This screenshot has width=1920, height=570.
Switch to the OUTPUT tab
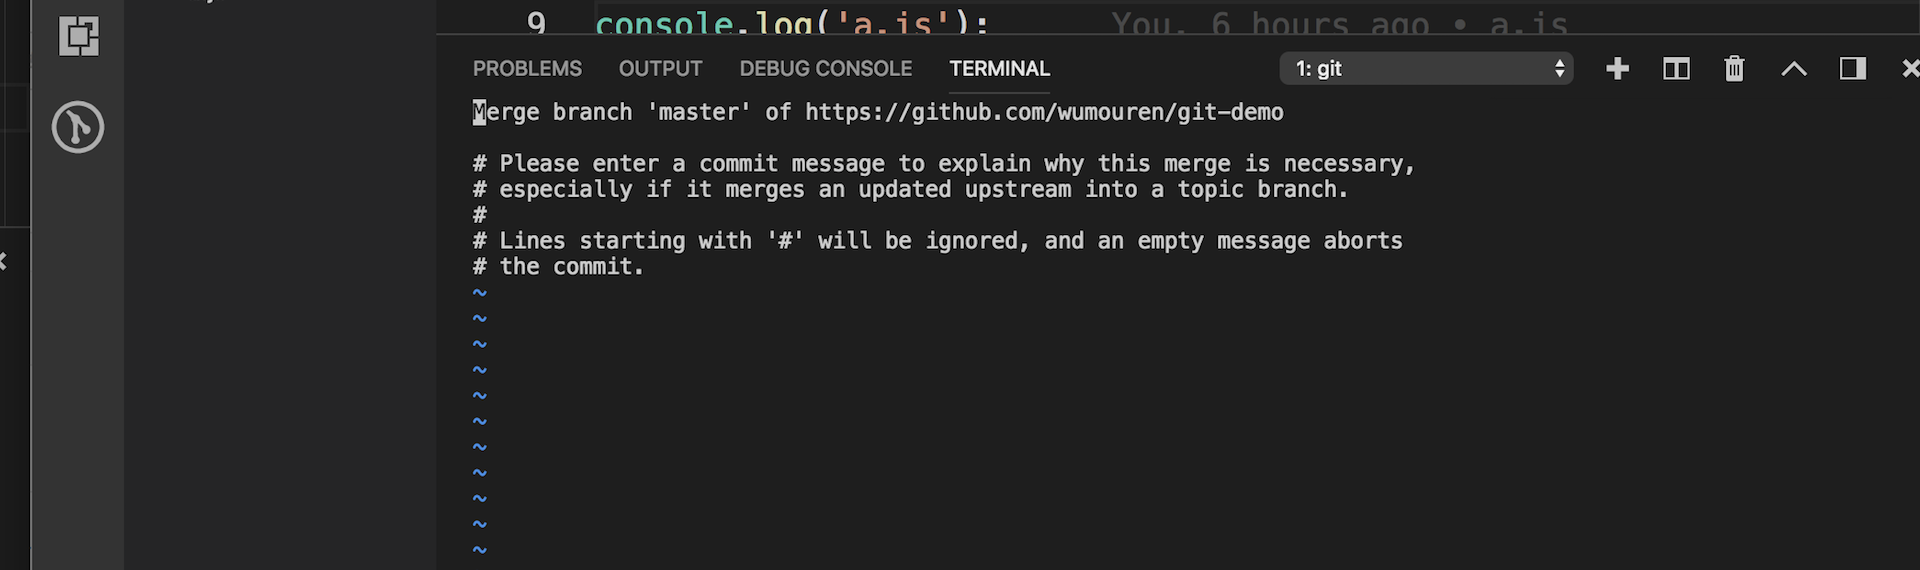(x=660, y=69)
